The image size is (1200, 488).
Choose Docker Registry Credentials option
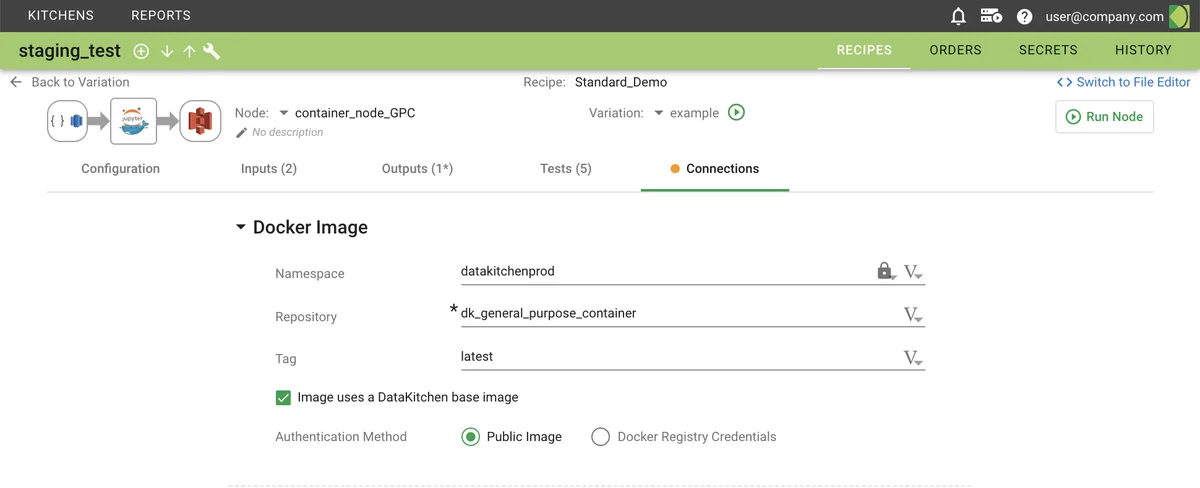click(600, 437)
